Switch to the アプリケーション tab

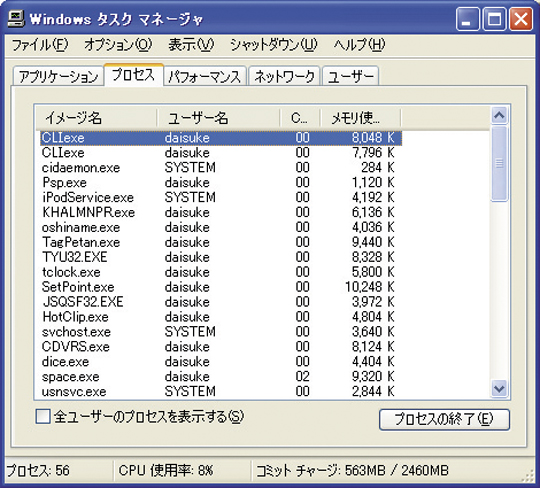pyautogui.click(x=58, y=76)
